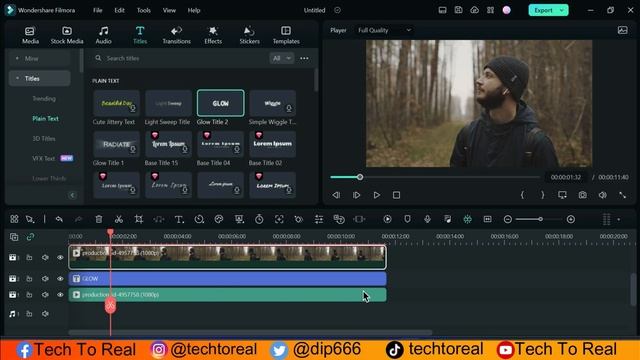This screenshot has width=640, height=360.
Task: Open the Tools menu
Action: (x=144, y=10)
